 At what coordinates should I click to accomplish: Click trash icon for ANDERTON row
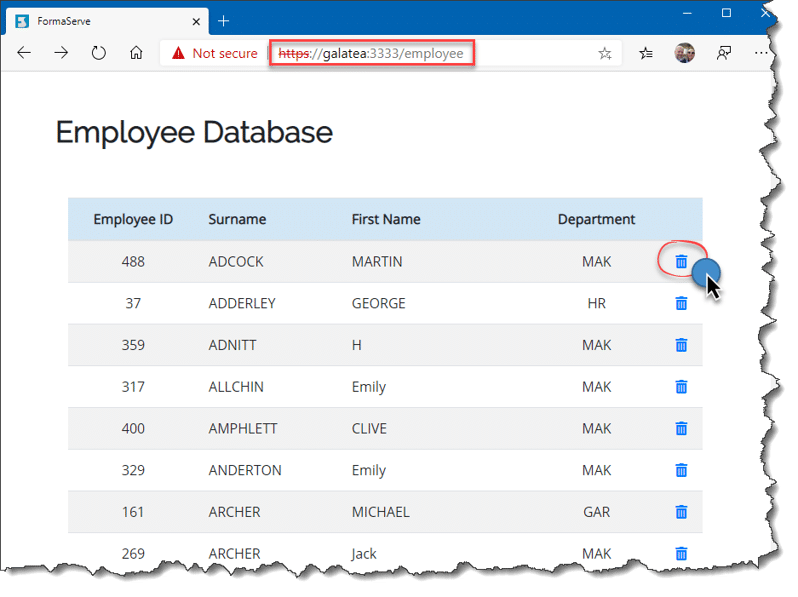click(x=681, y=470)
